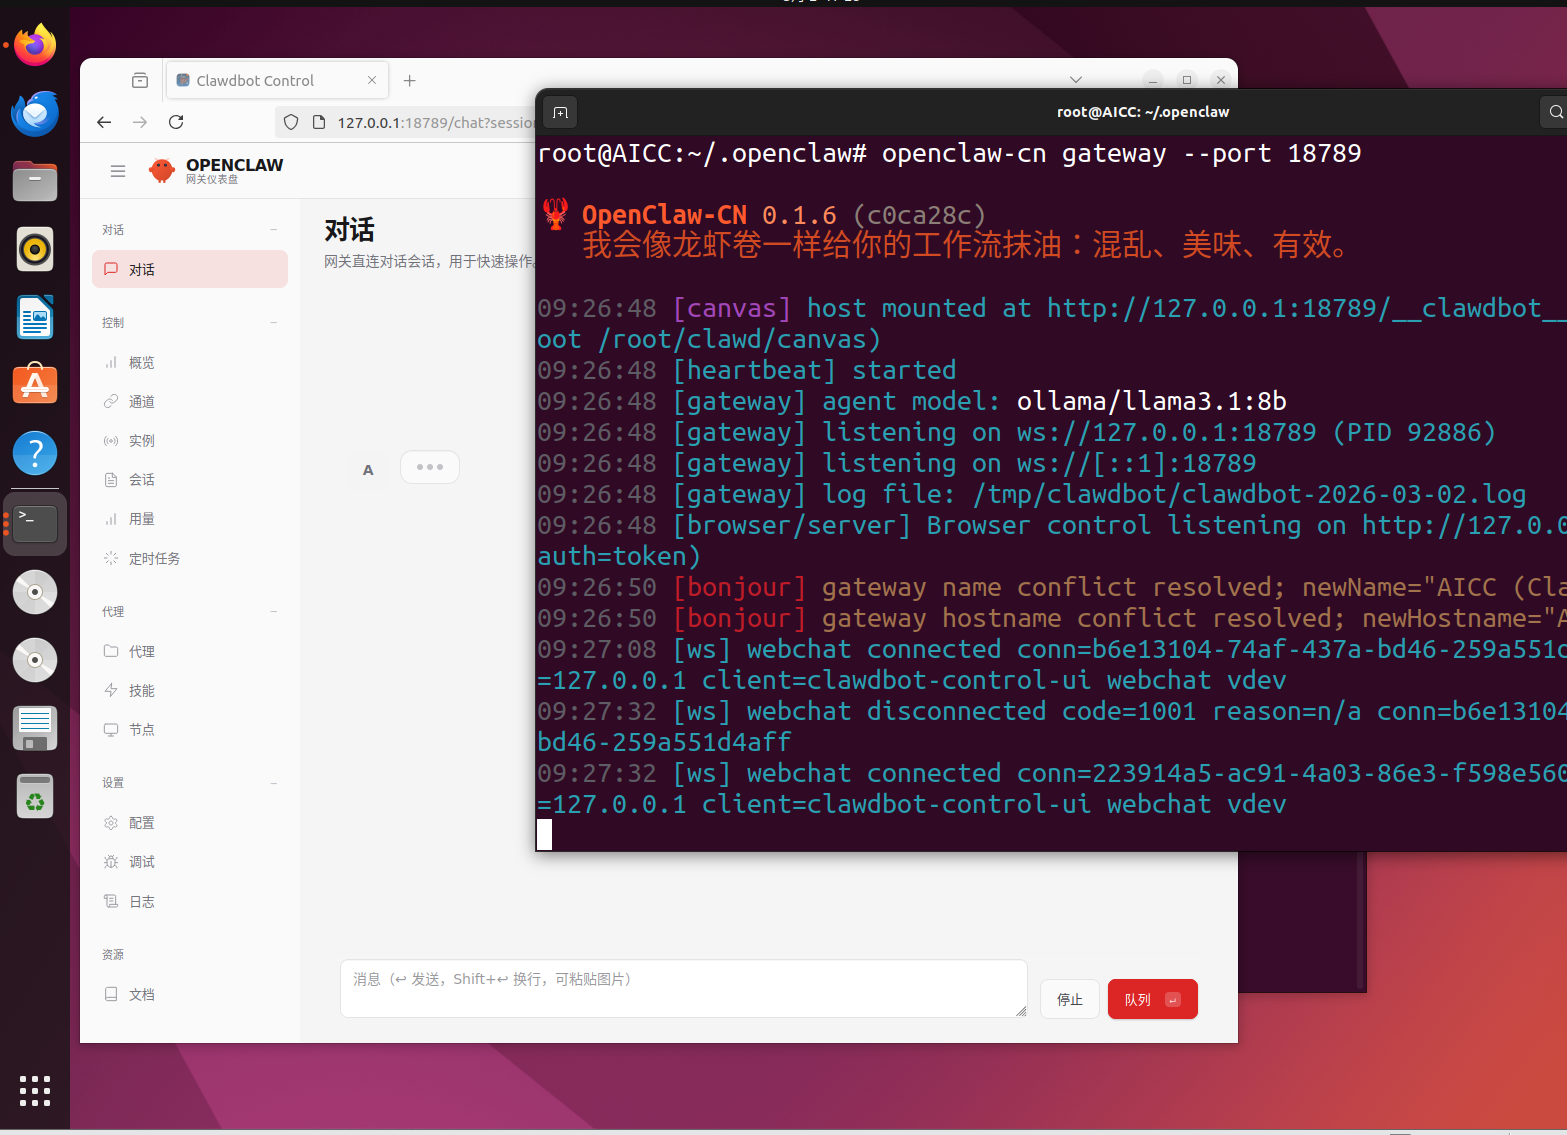Click the browser forward arrow
Viewport: 1567px width, 1135px height.
(x=140, y=122)
